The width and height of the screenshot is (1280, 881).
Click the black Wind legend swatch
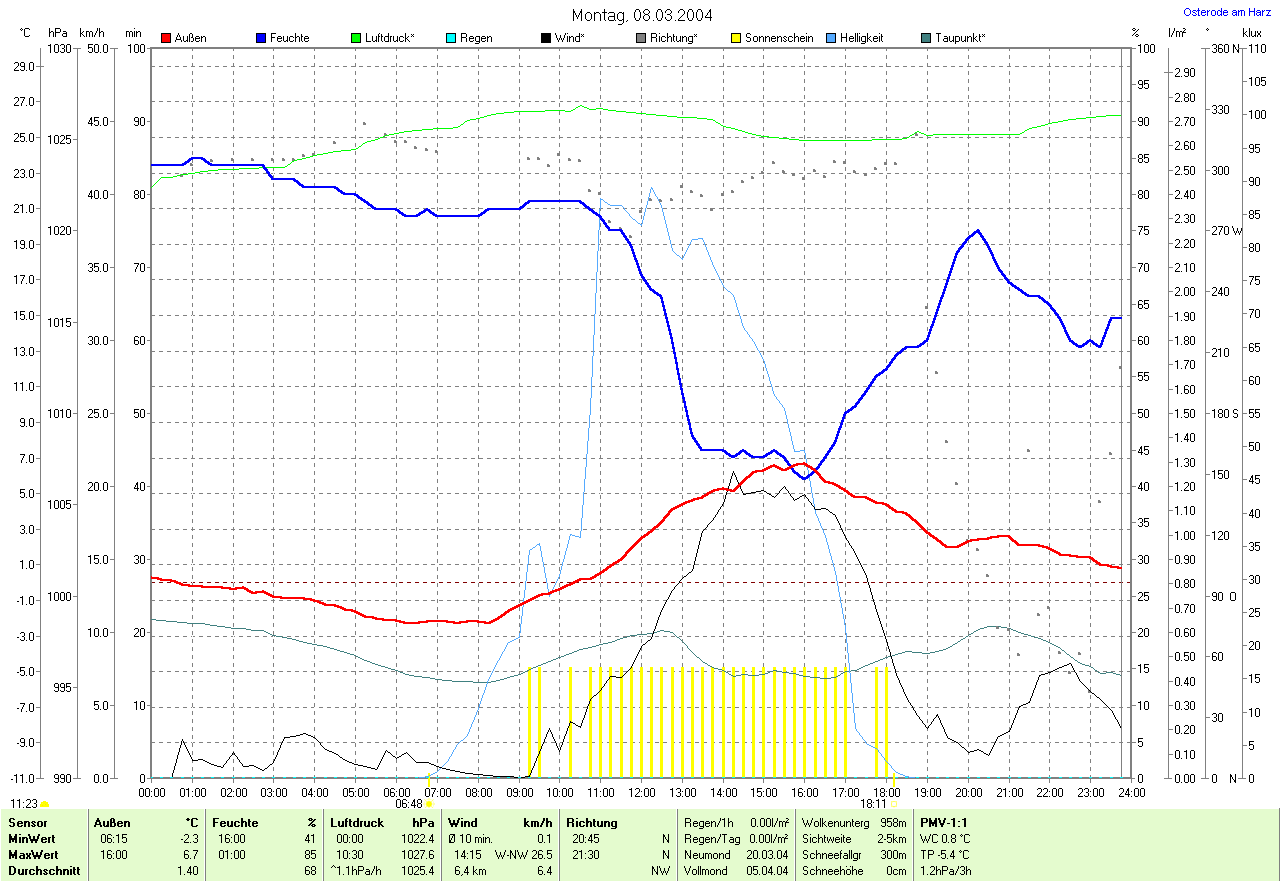[546, 38]
